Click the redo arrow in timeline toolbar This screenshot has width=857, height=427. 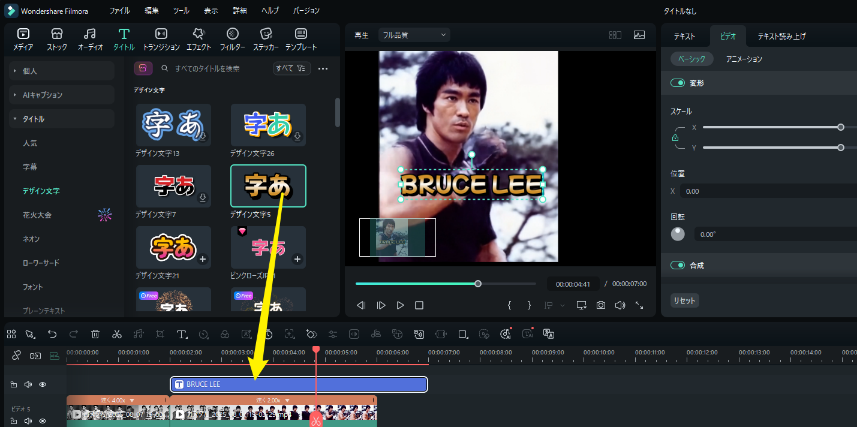74,334
